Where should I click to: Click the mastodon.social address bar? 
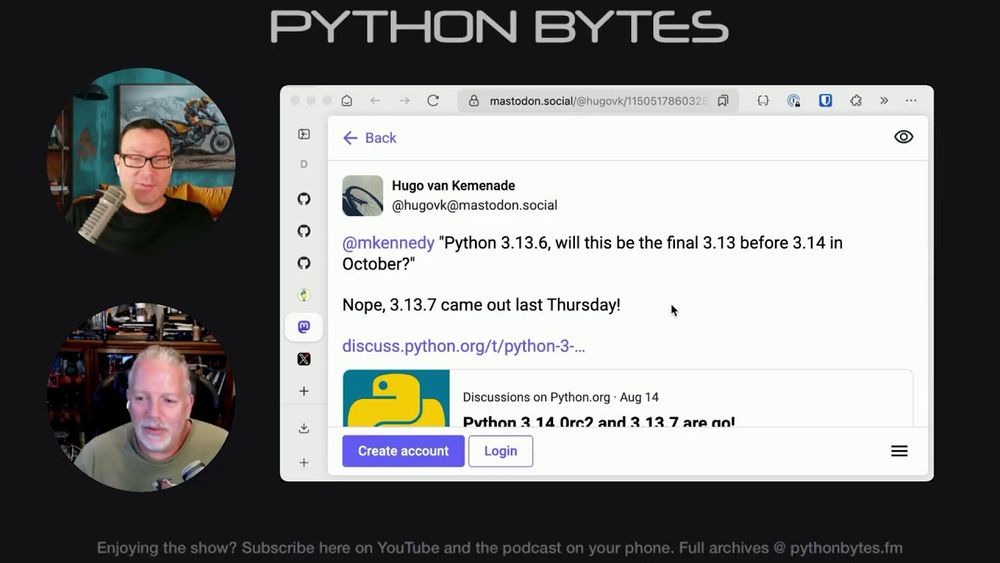tap(598, 101)
